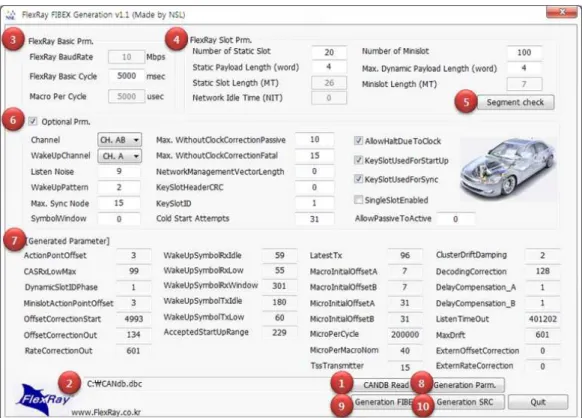Click the WakeUpSymbolRxIdle value 59
582x418 pixels.
point(279,255)
